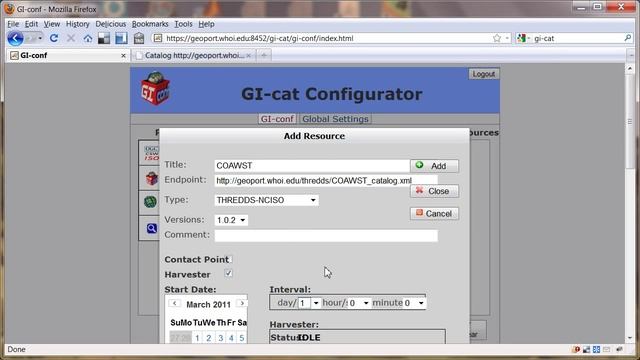Viewport: 640px width, 360px height.
Task: Select March 3 in the calendar
Action: pos(220,338)
